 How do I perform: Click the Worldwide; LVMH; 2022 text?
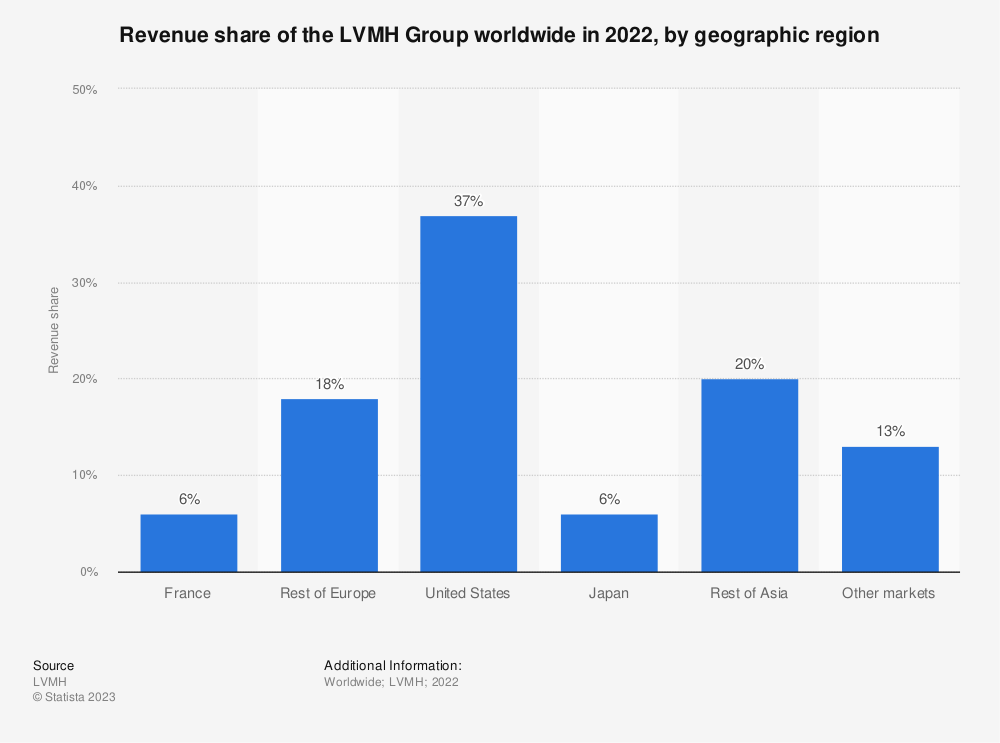click(x=391, y=682)
